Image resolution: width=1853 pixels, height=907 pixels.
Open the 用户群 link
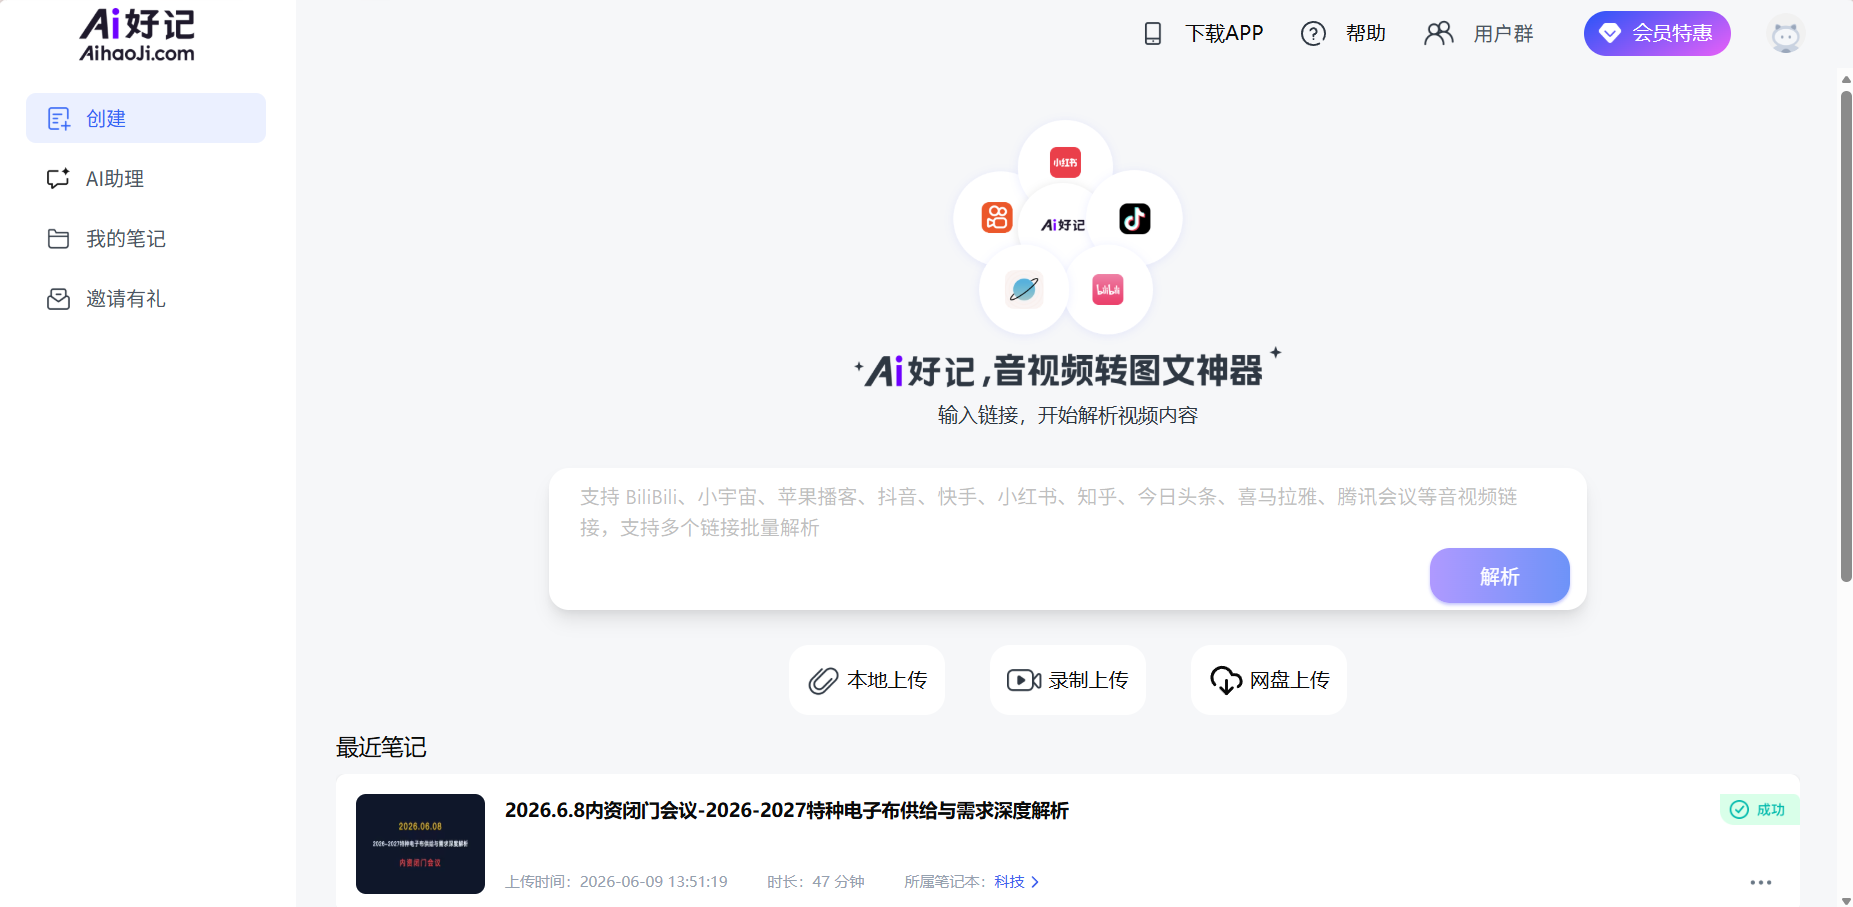tap(1503, 34)
